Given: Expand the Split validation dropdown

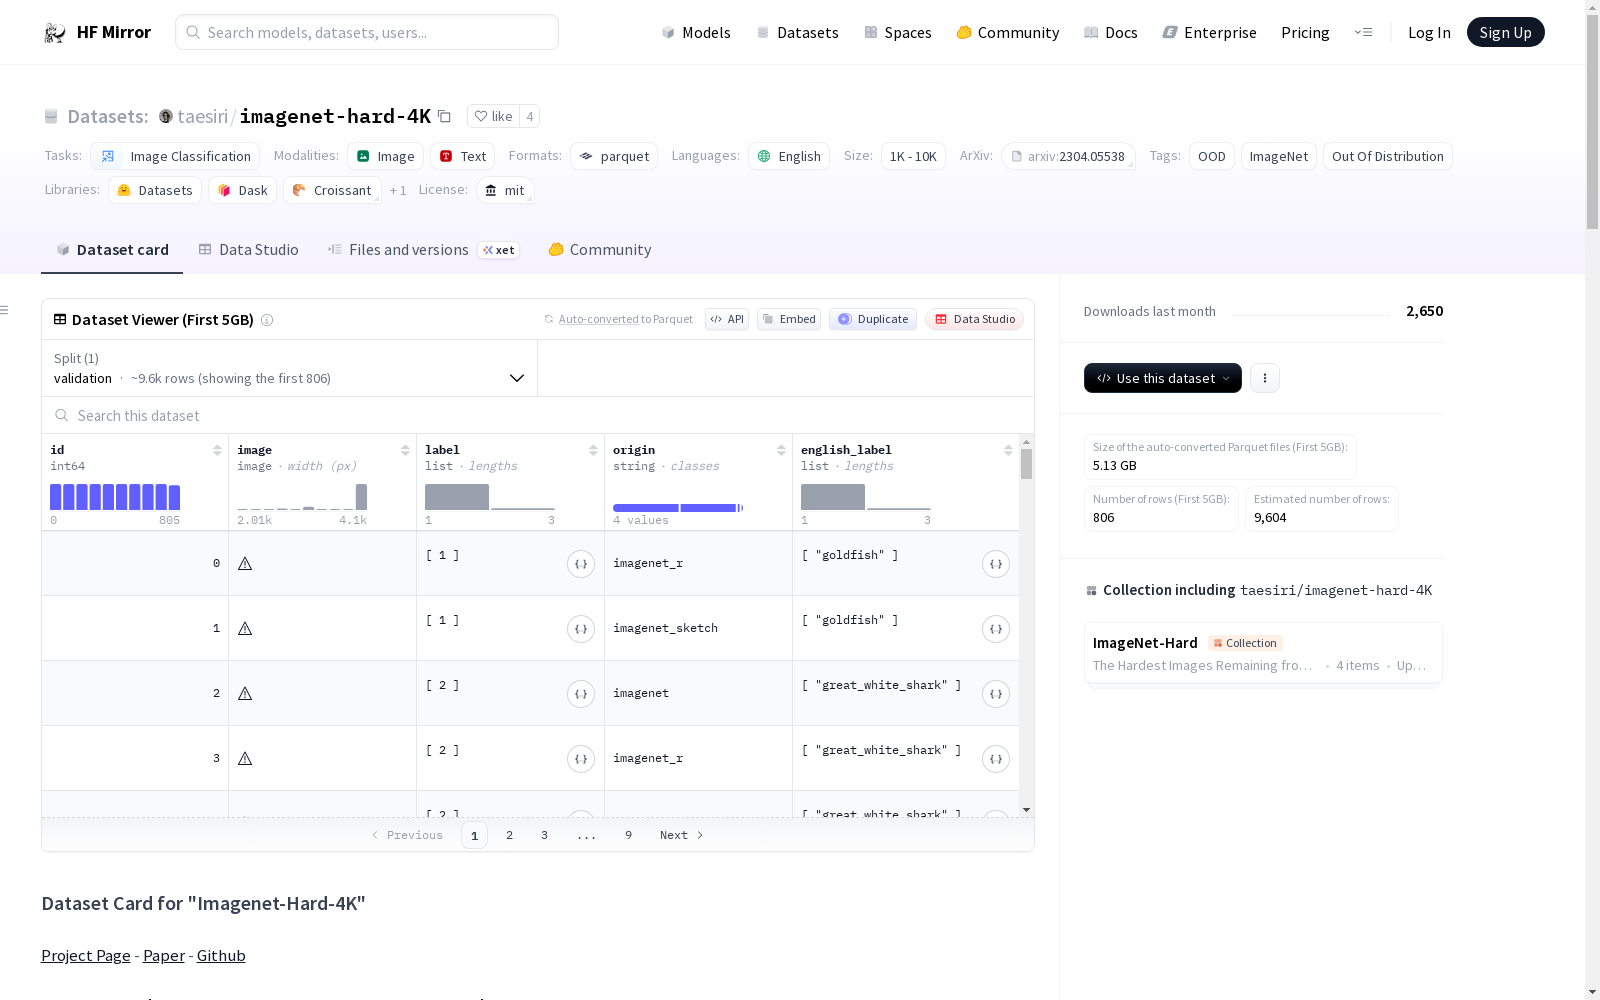Looking at the screenshot, I should point(290,368).
